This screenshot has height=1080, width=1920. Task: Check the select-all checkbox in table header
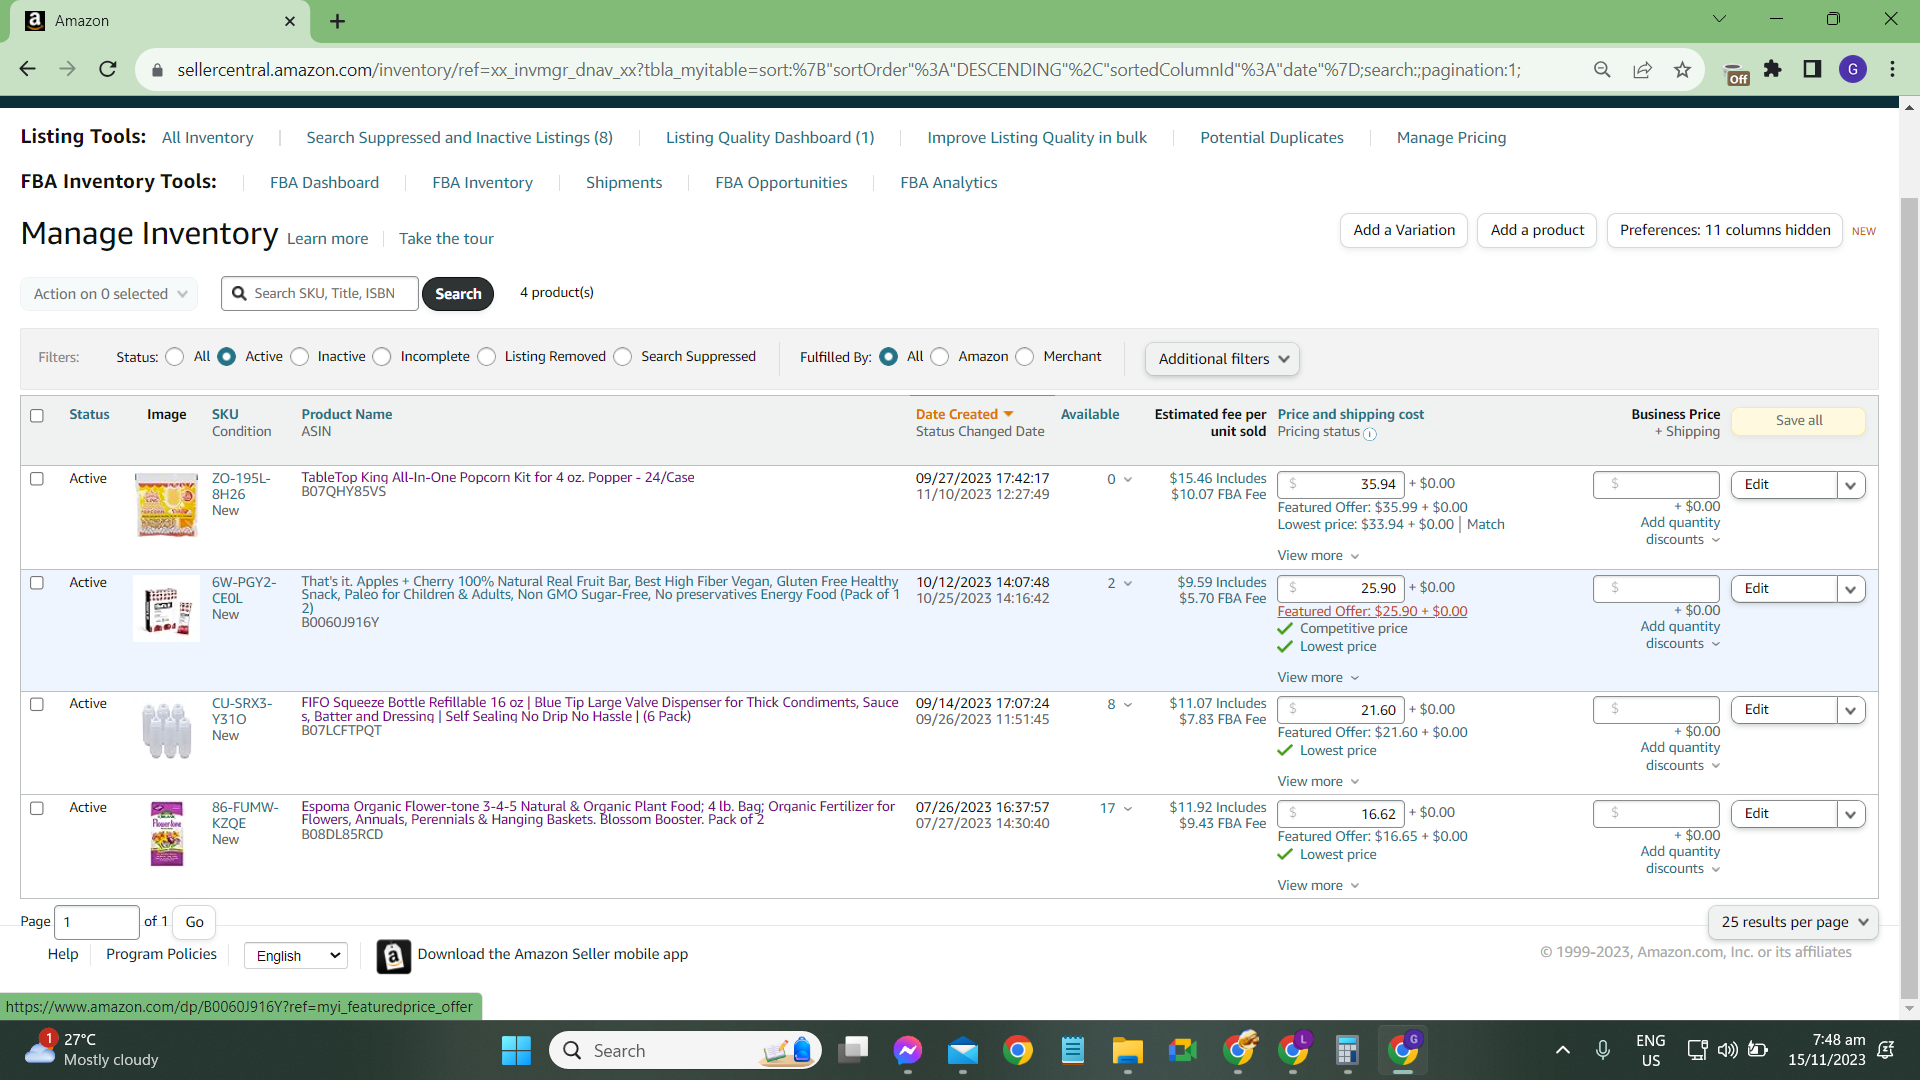pos(37,416)
